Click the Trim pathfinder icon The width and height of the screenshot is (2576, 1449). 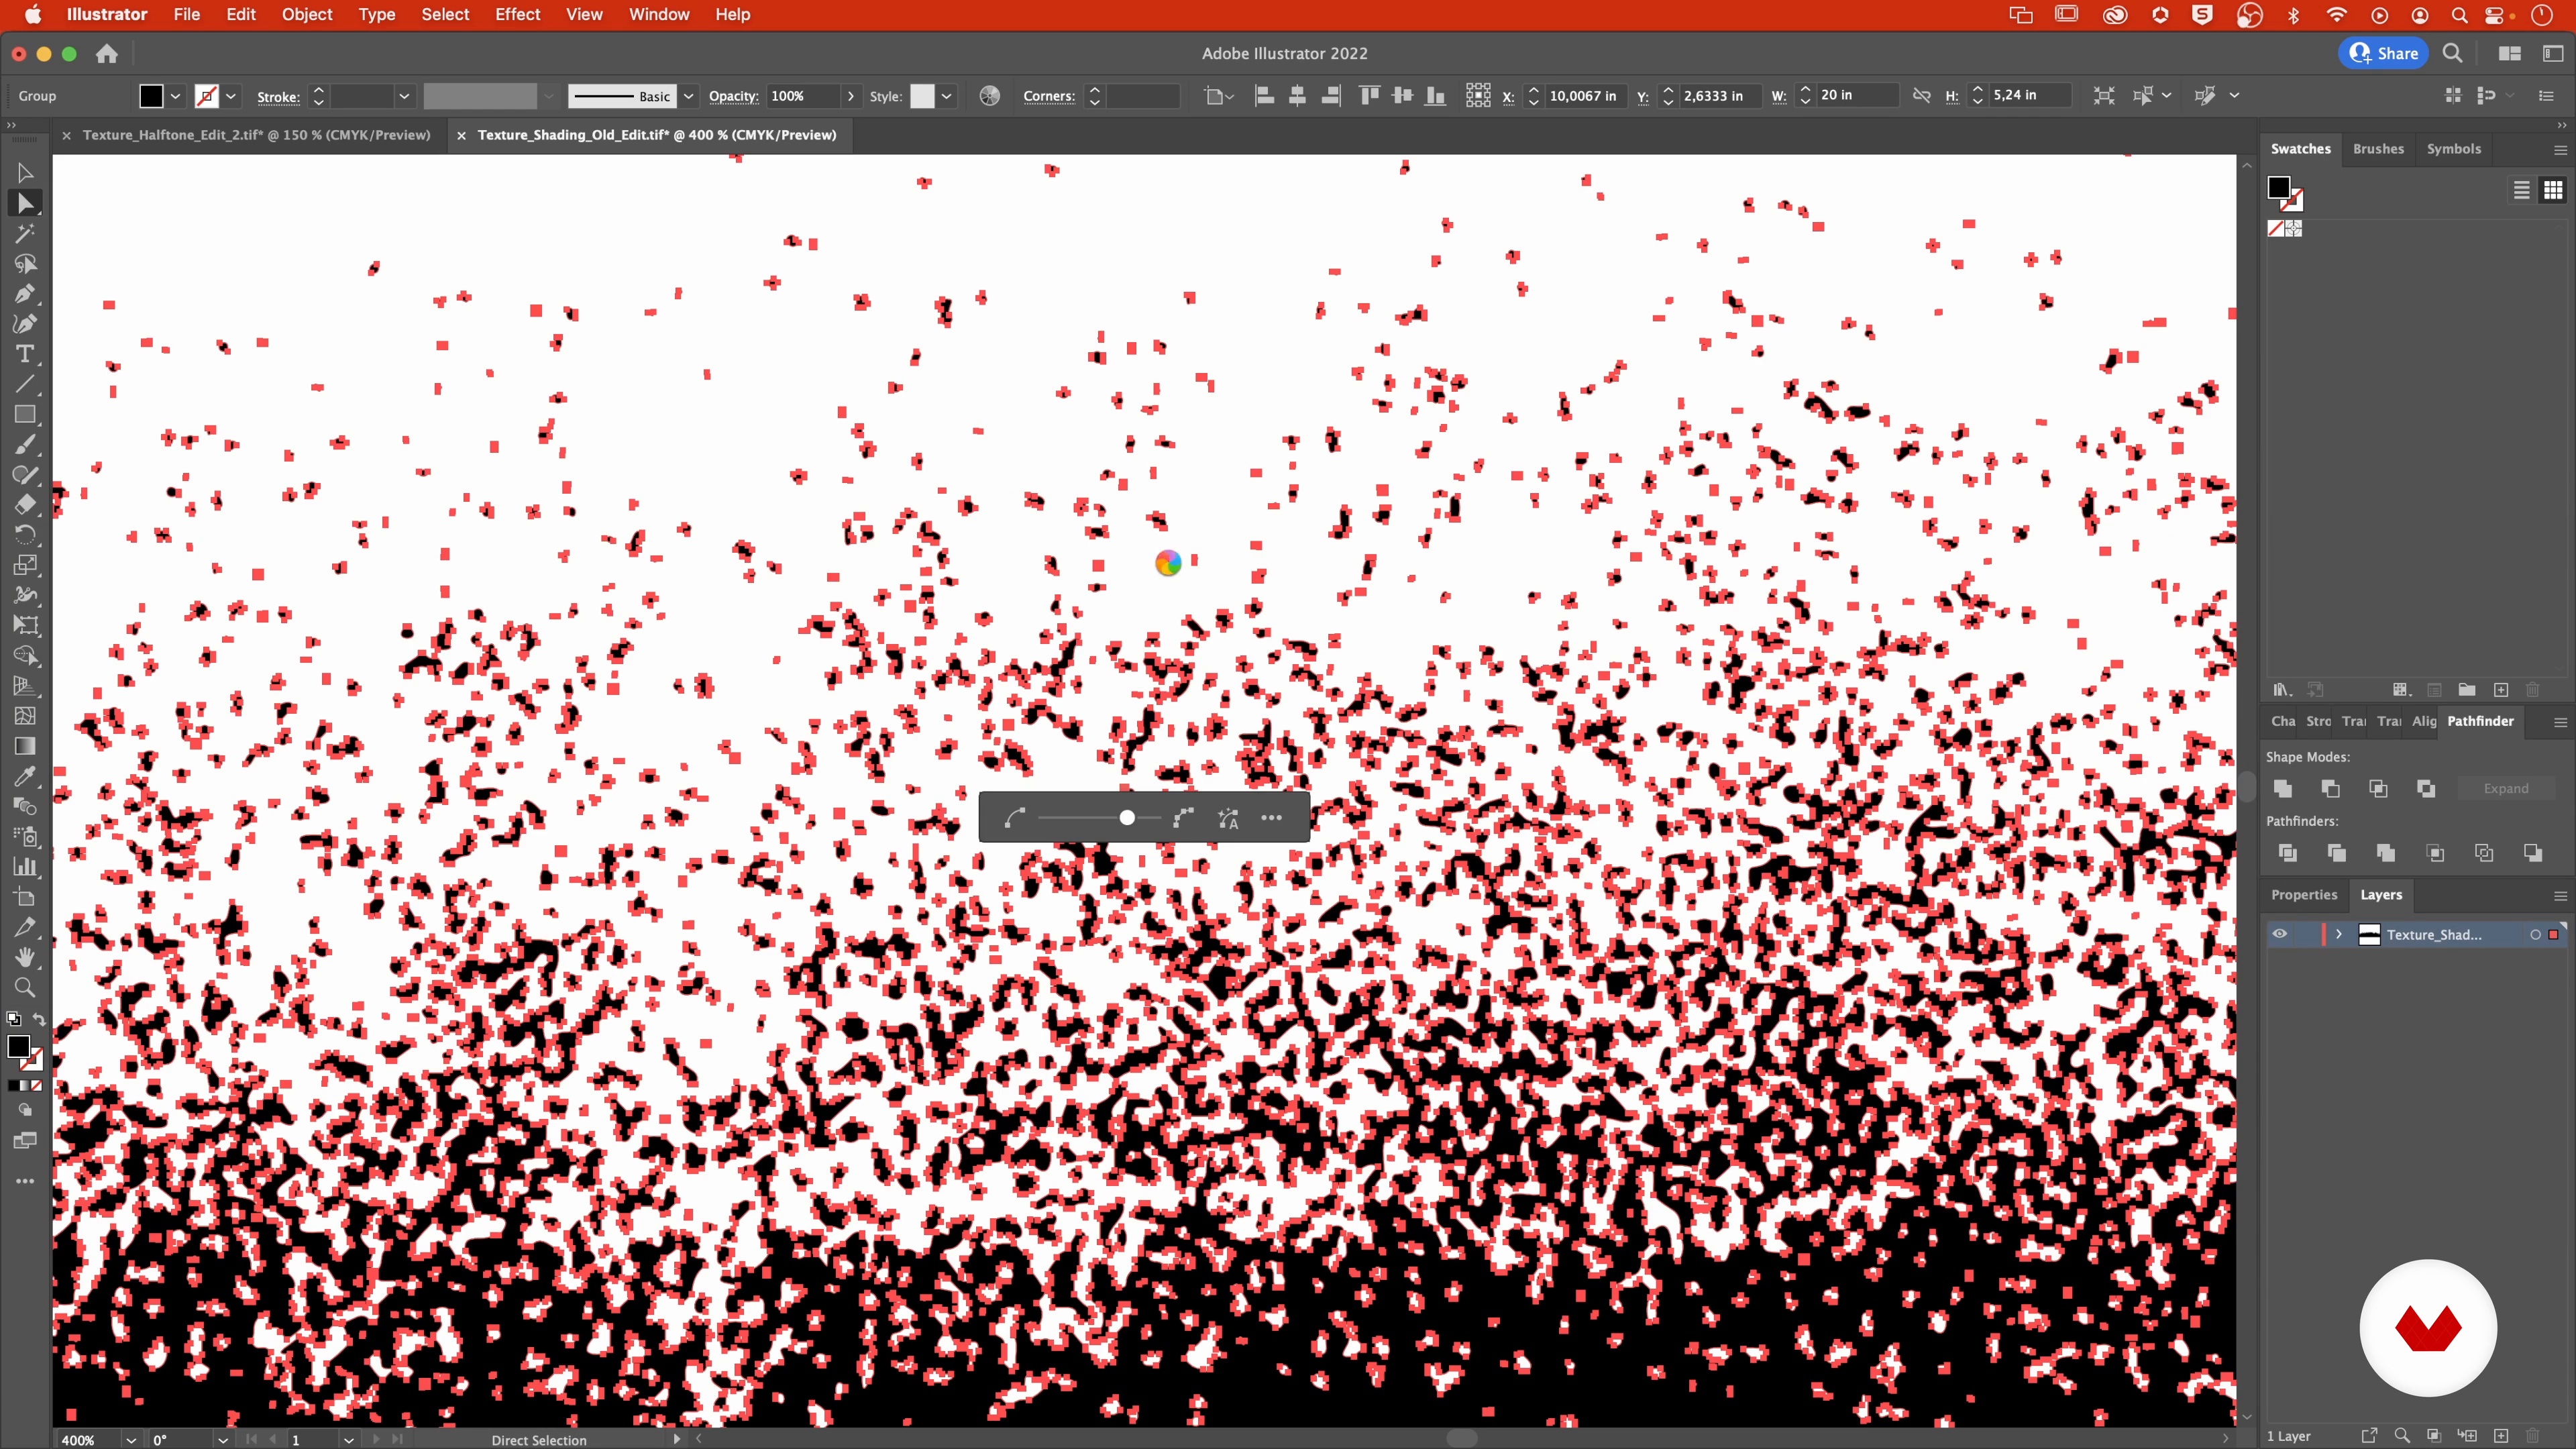[2337, 852]
